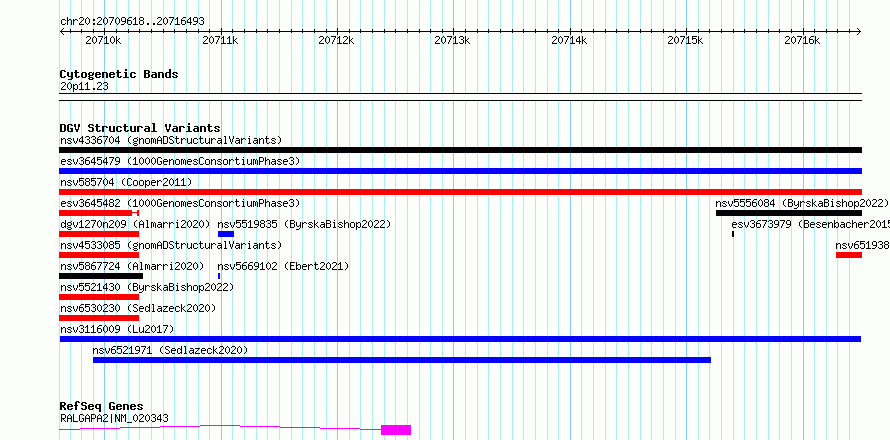
Task: Select the red dgv1270n209 variant bar
Action: point(99,234)
